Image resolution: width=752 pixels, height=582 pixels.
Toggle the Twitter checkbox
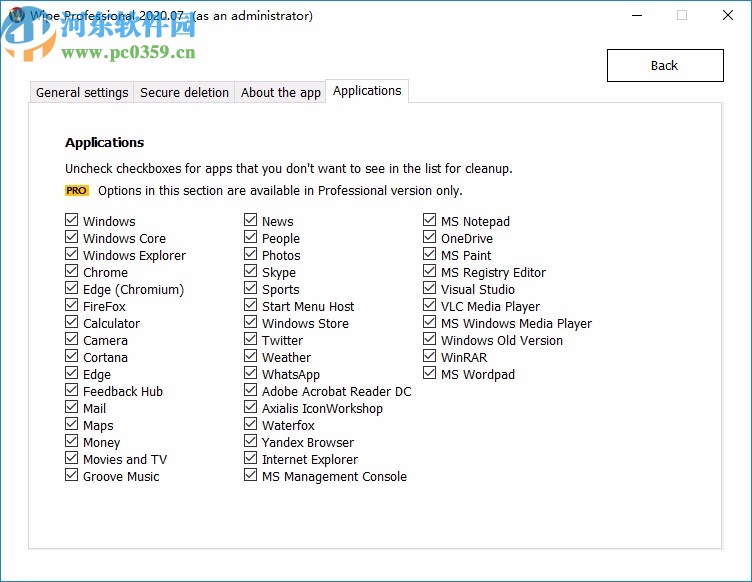(250, 339)
